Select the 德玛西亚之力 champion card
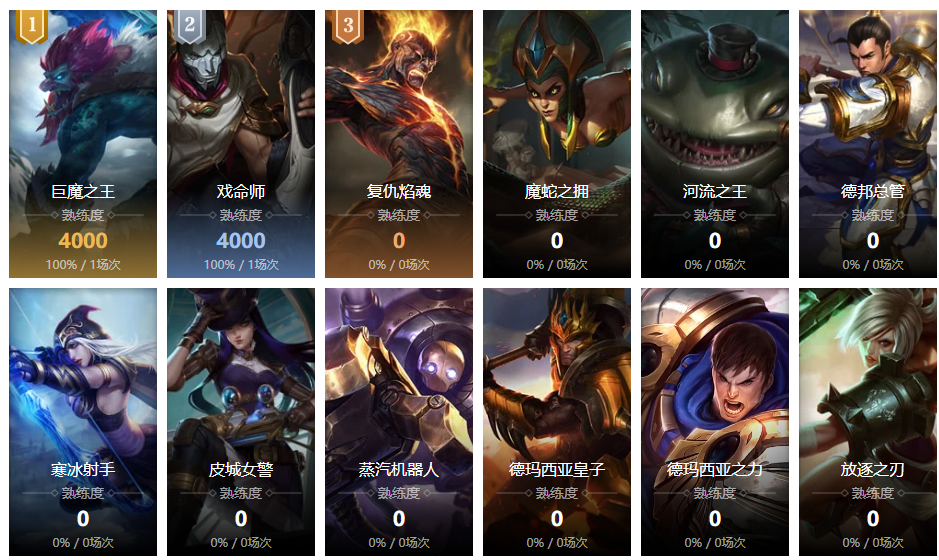The height and width of the screenshot is (560, 939). [715, 422]
